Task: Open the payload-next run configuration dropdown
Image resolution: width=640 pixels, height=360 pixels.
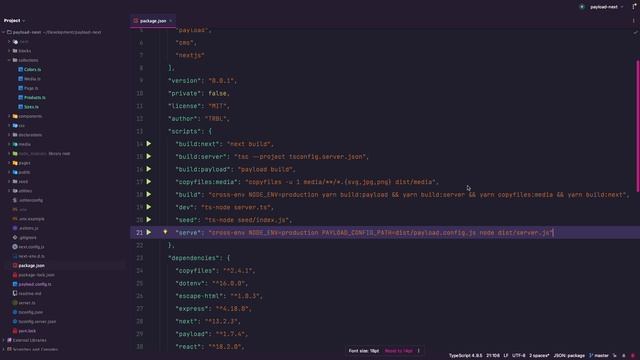Action: [x=607, y=7]
